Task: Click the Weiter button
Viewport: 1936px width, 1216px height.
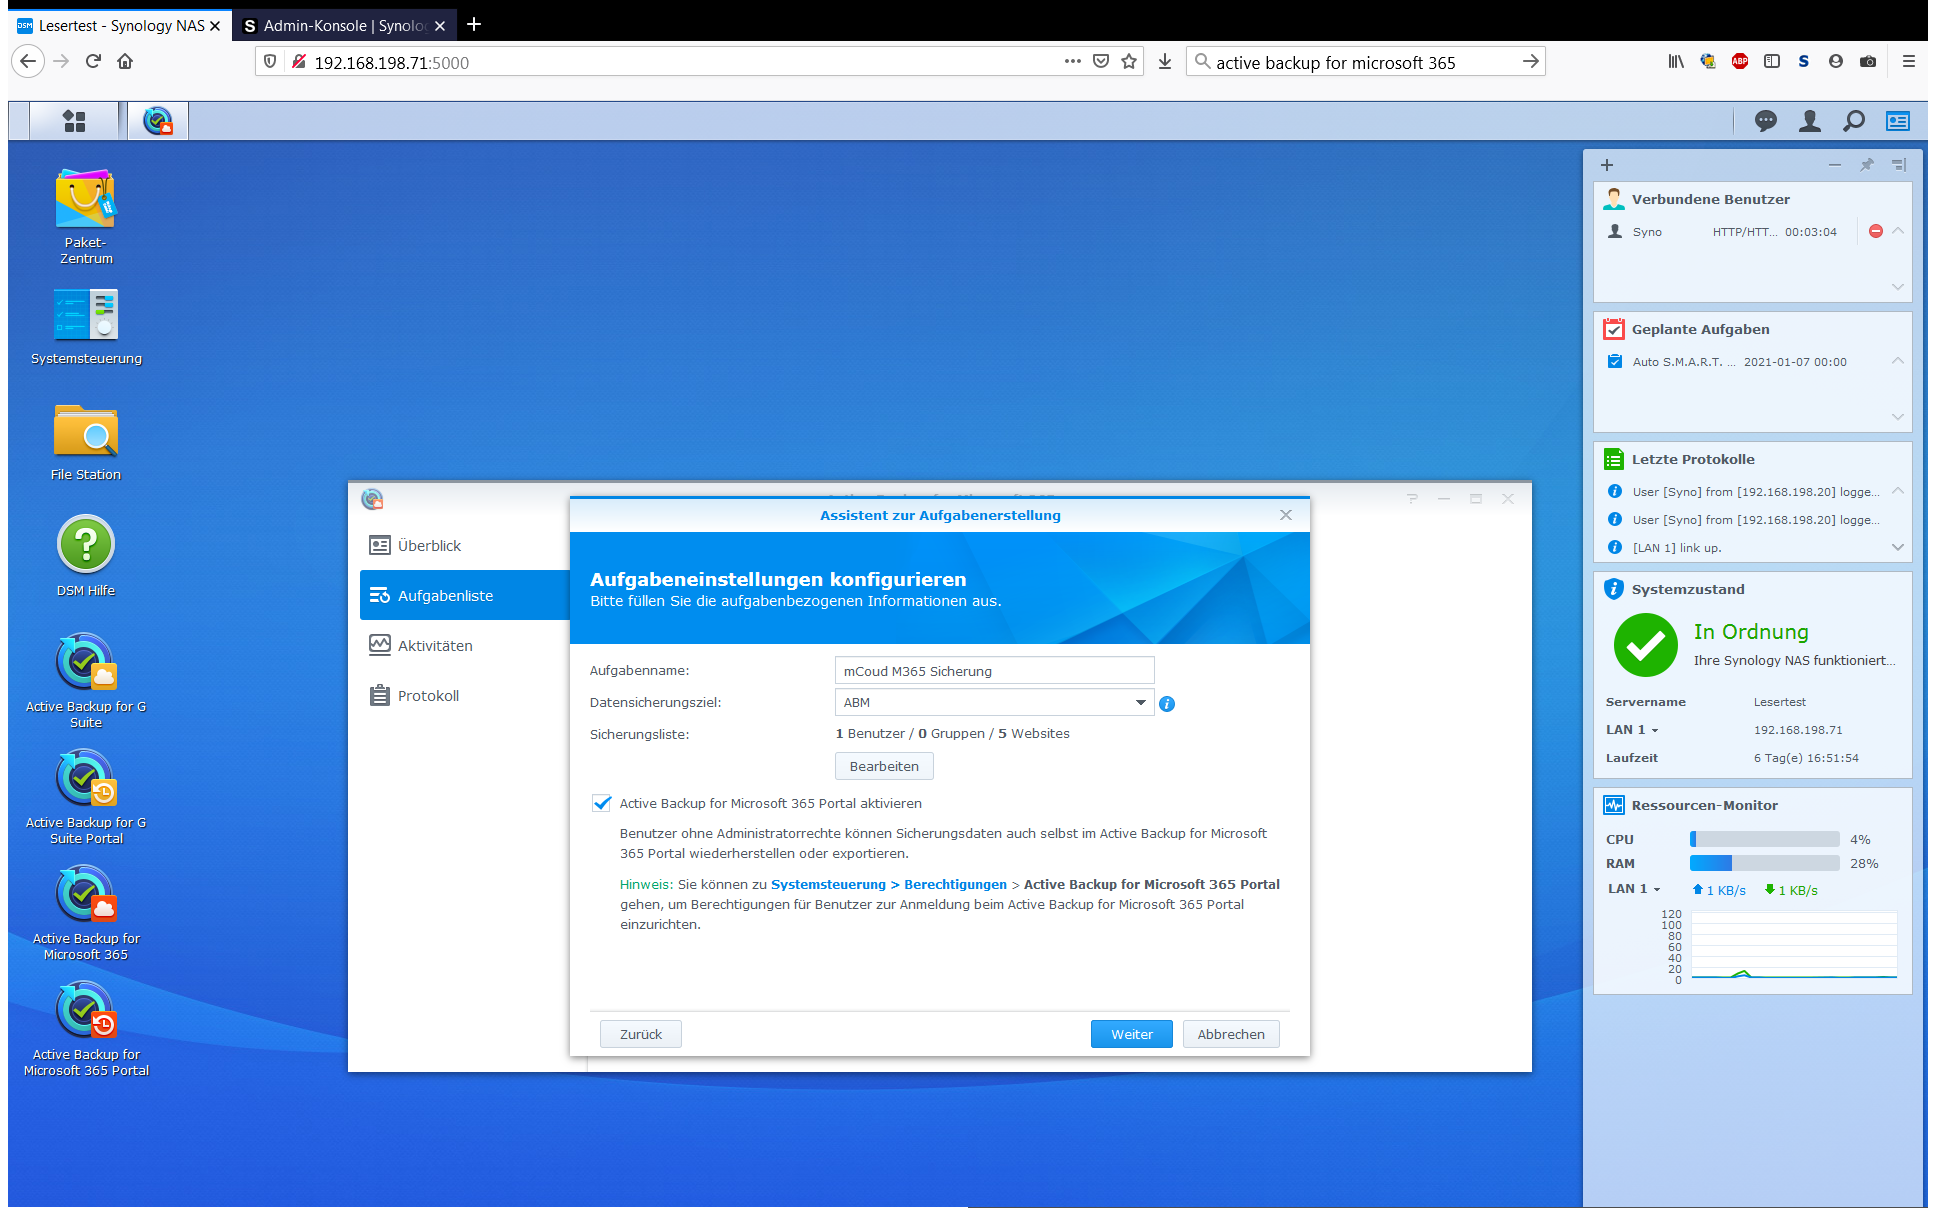Action: click(1131, 1034)
